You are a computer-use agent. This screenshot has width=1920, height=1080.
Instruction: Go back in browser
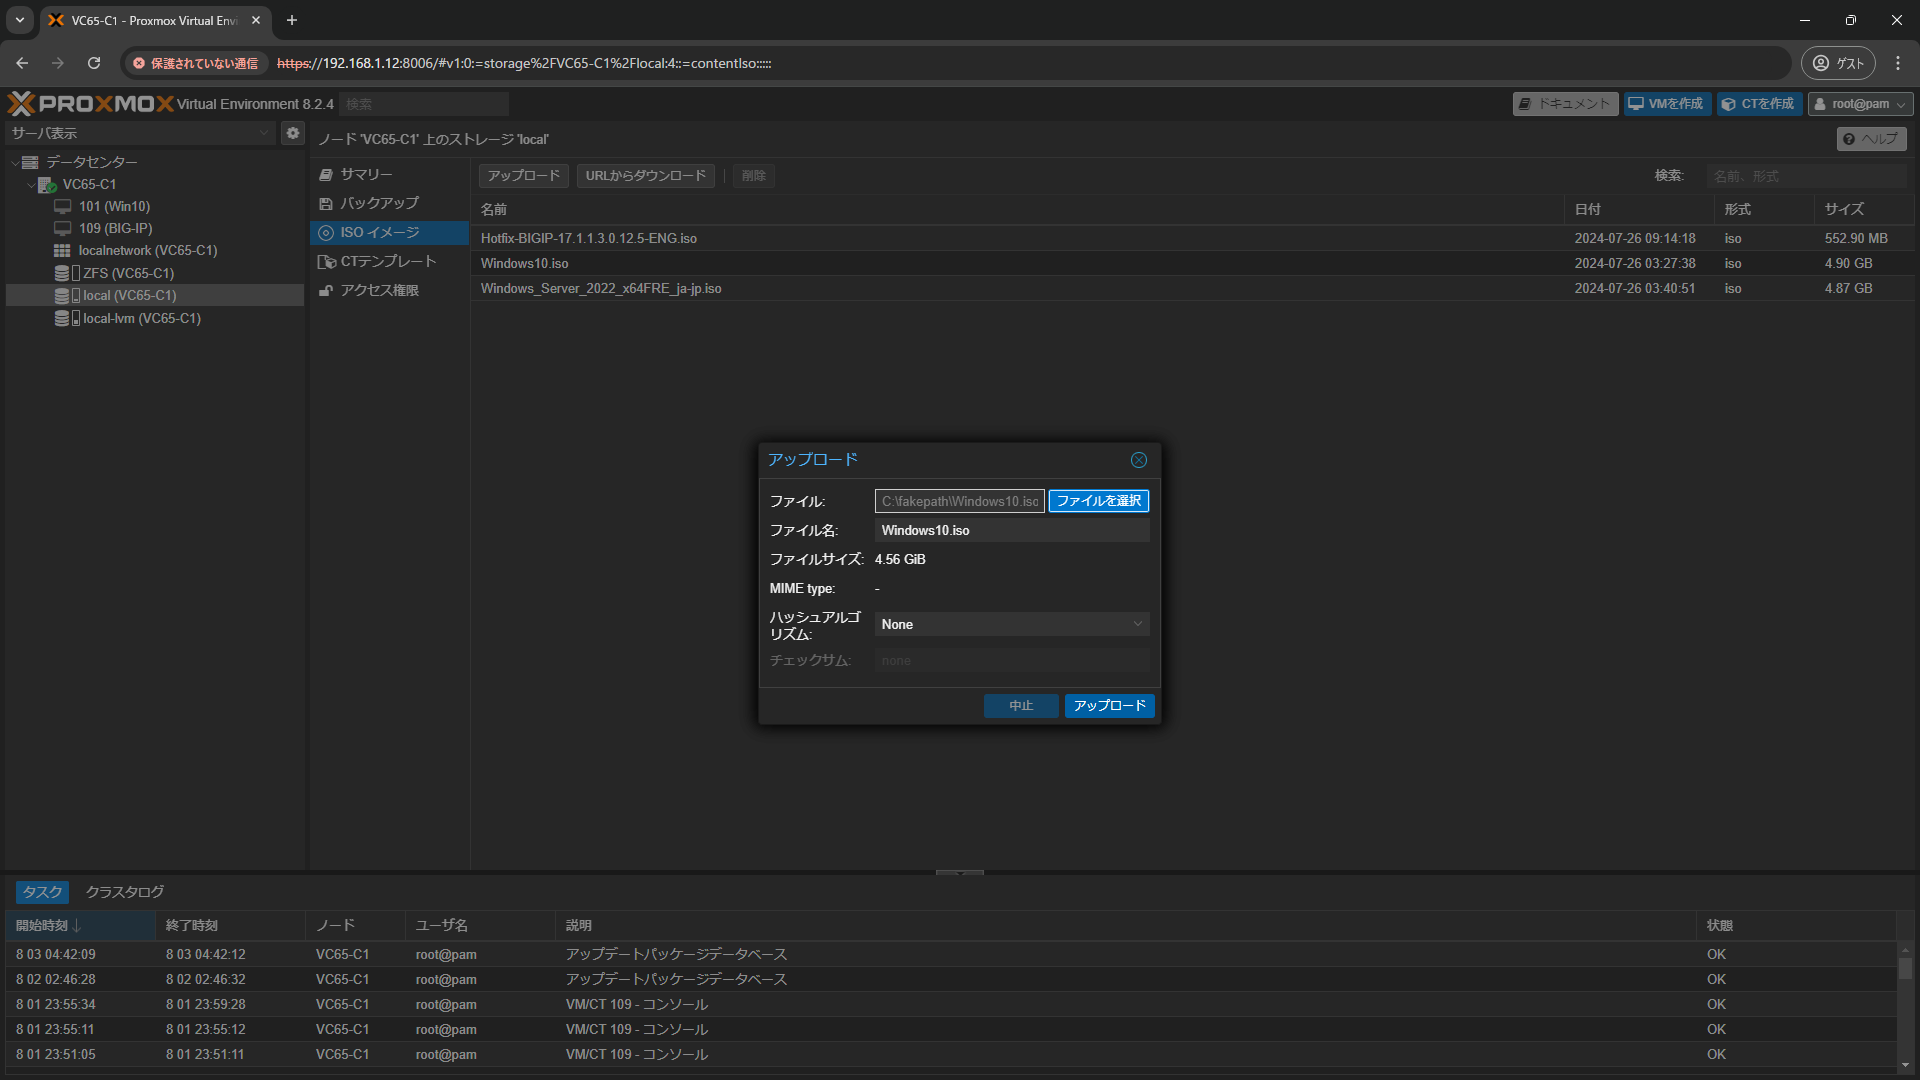(22, 63)
